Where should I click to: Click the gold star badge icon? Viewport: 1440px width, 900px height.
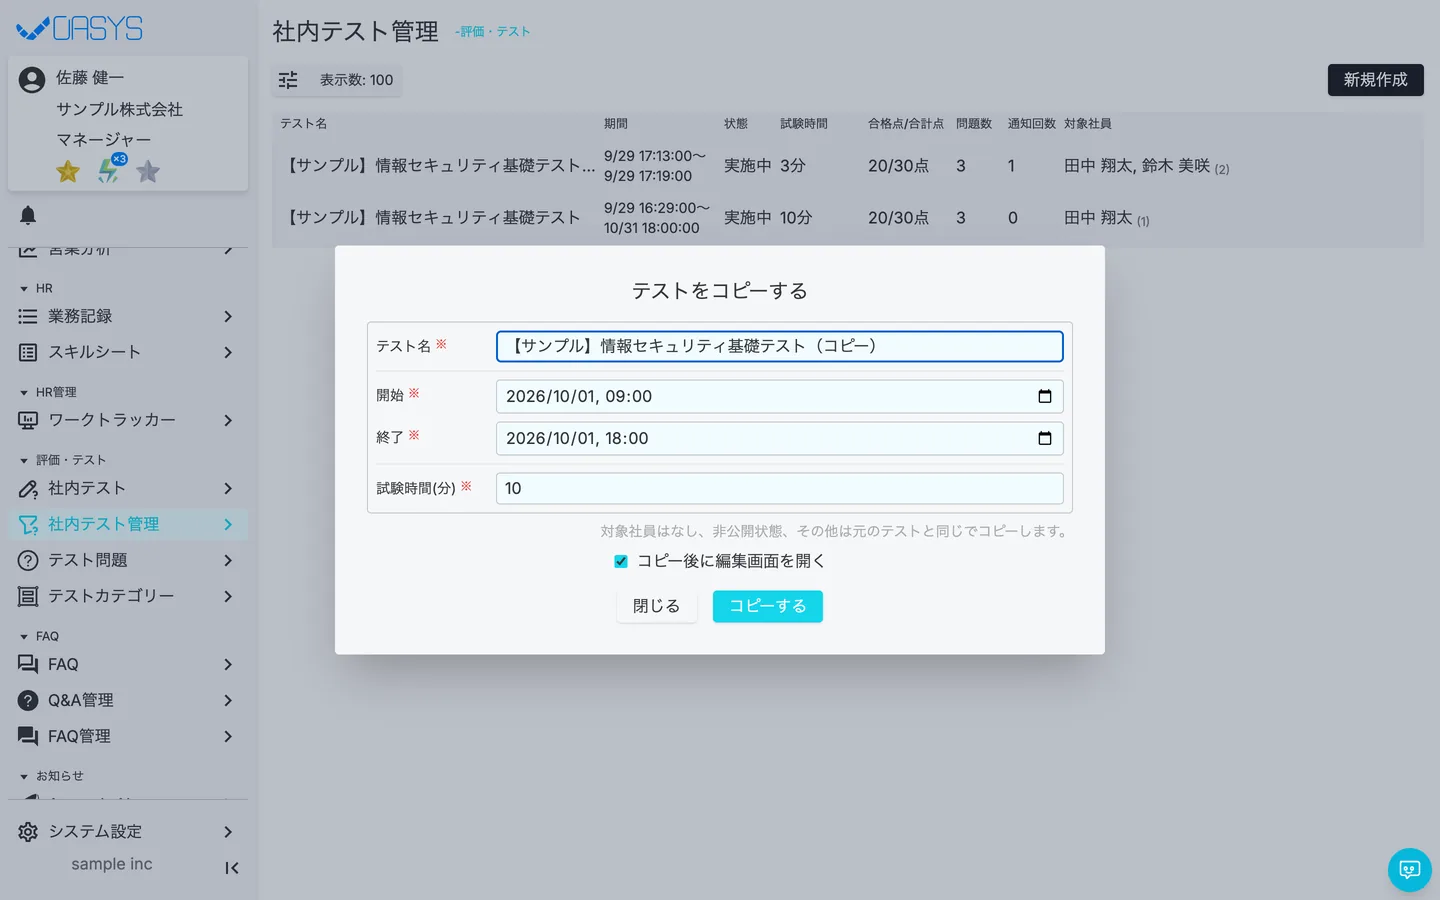point(68,172)
